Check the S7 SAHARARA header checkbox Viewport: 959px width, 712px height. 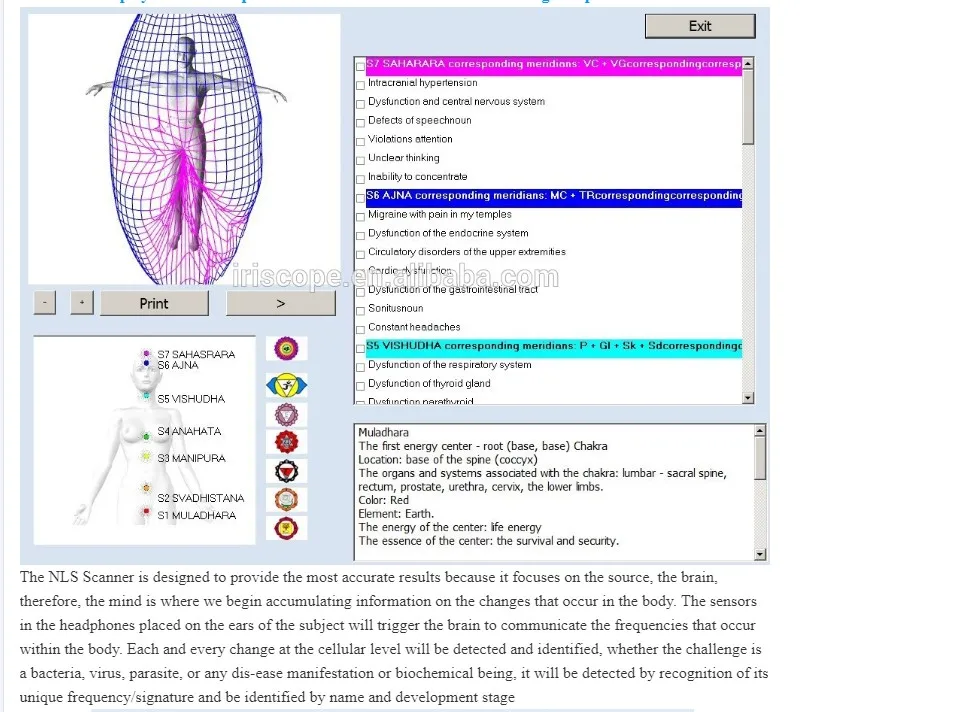tap(361, 66)
